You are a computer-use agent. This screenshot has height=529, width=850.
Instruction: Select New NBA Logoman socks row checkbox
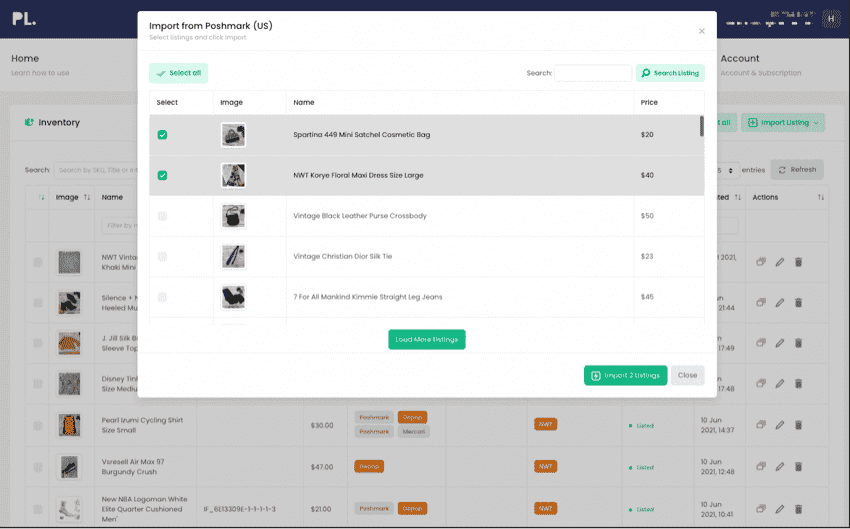(38, 509)
